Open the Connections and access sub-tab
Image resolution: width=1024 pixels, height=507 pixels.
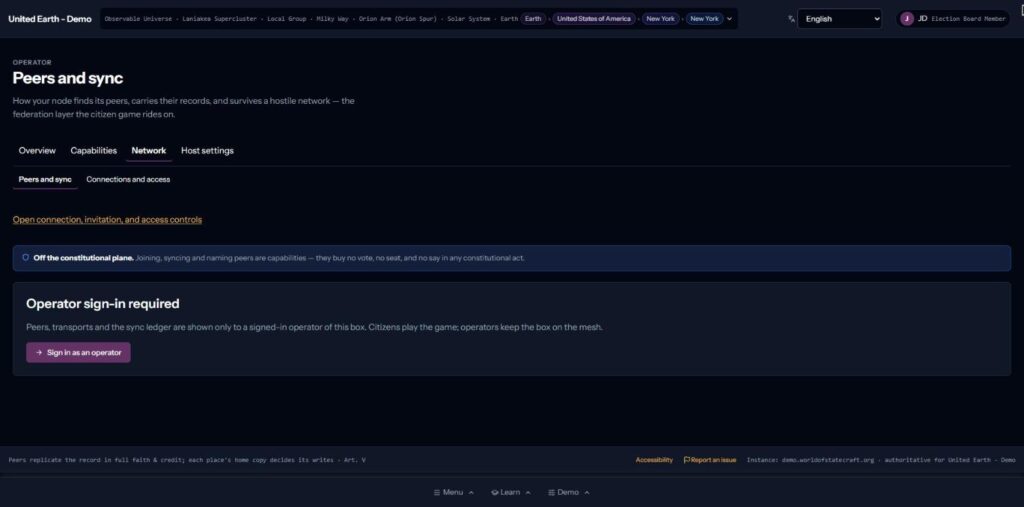128,179
